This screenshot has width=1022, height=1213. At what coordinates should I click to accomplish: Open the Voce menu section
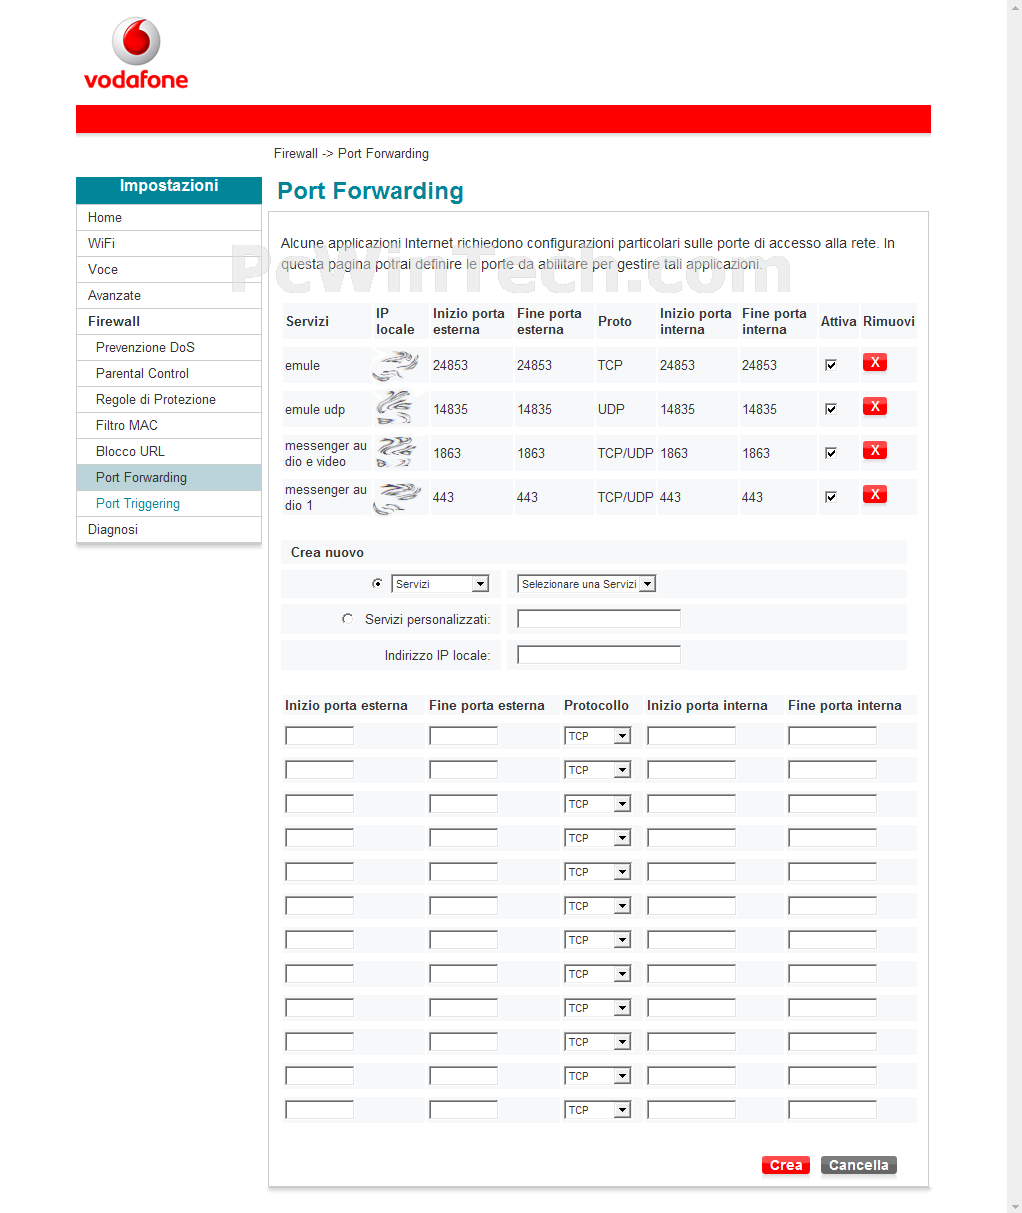pos(169,269)
